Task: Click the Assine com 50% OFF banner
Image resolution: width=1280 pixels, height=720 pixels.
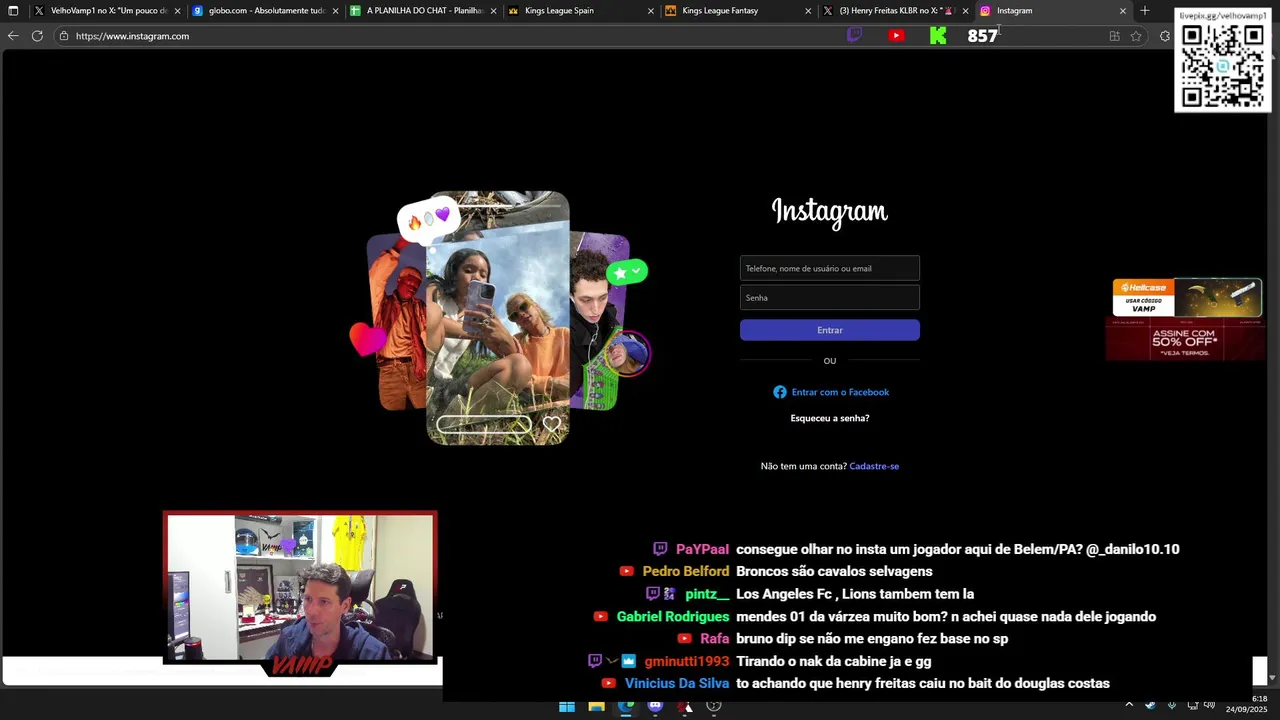Action: point(1185,340)
